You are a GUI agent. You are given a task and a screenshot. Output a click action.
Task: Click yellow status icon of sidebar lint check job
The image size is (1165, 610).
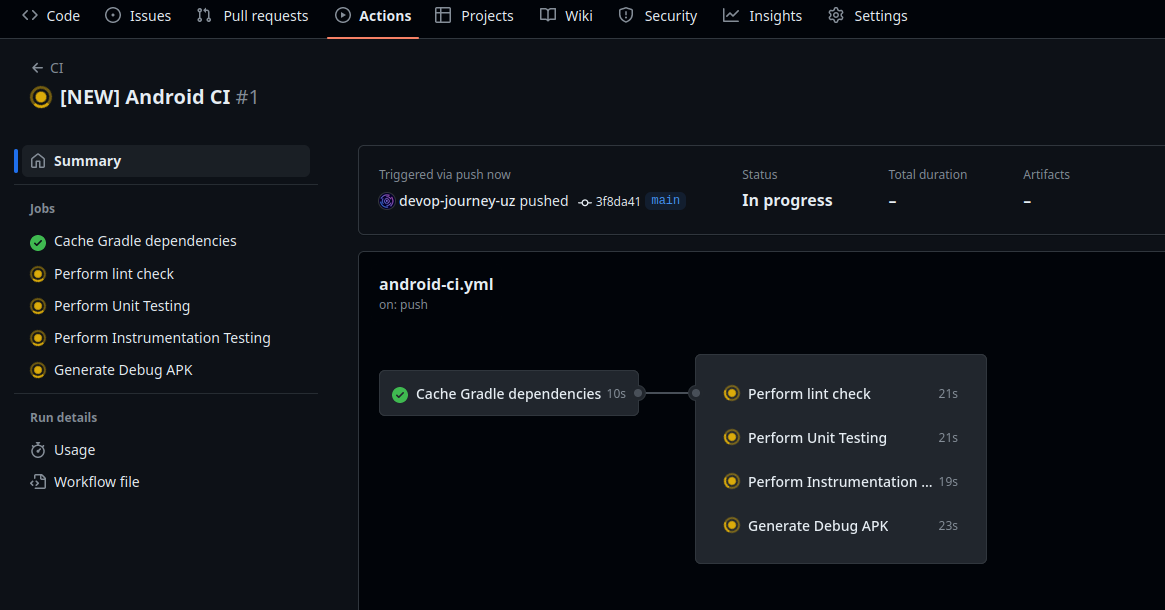click(x=38, y=274)
